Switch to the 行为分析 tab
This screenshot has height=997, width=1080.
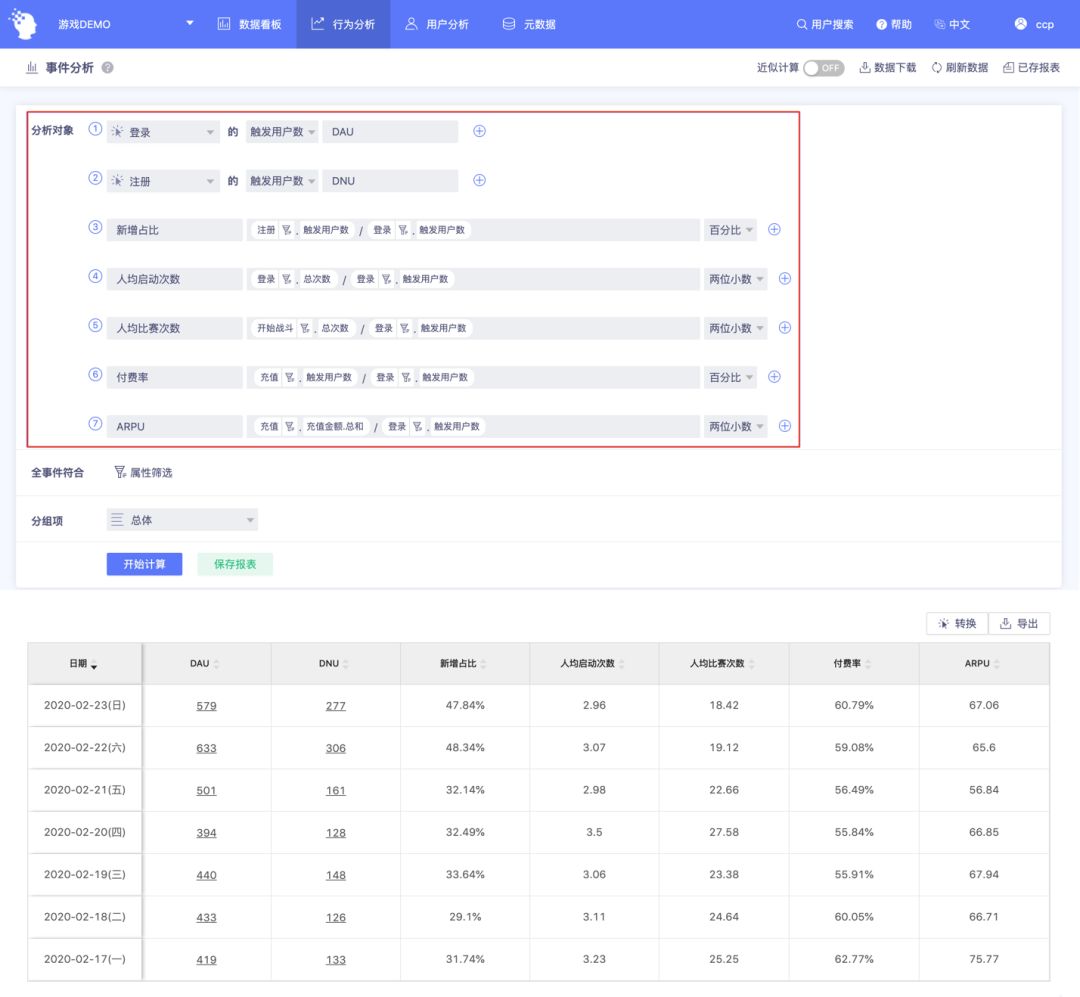point(343,24)
